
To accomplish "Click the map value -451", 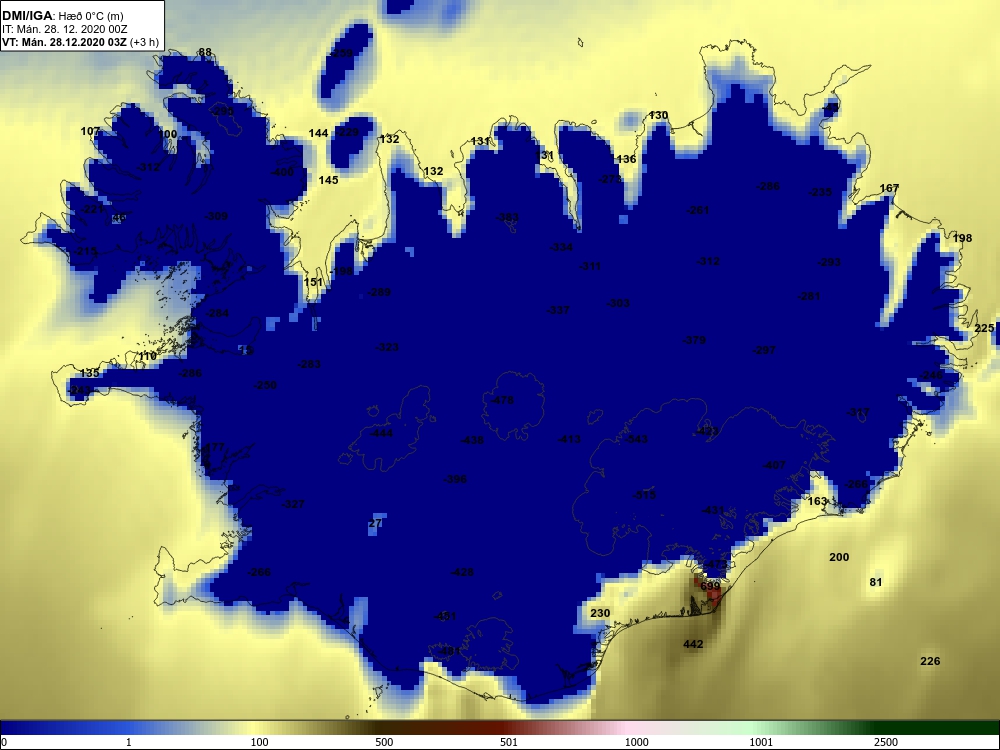I will (445, 616).
